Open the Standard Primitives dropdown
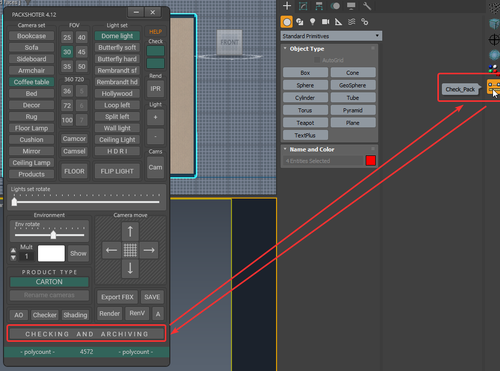Screen dimensions: 500x371 331,36
